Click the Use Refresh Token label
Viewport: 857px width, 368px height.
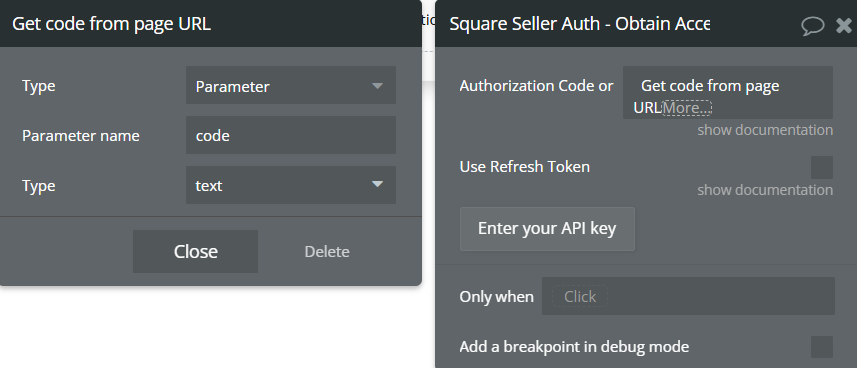525,167
